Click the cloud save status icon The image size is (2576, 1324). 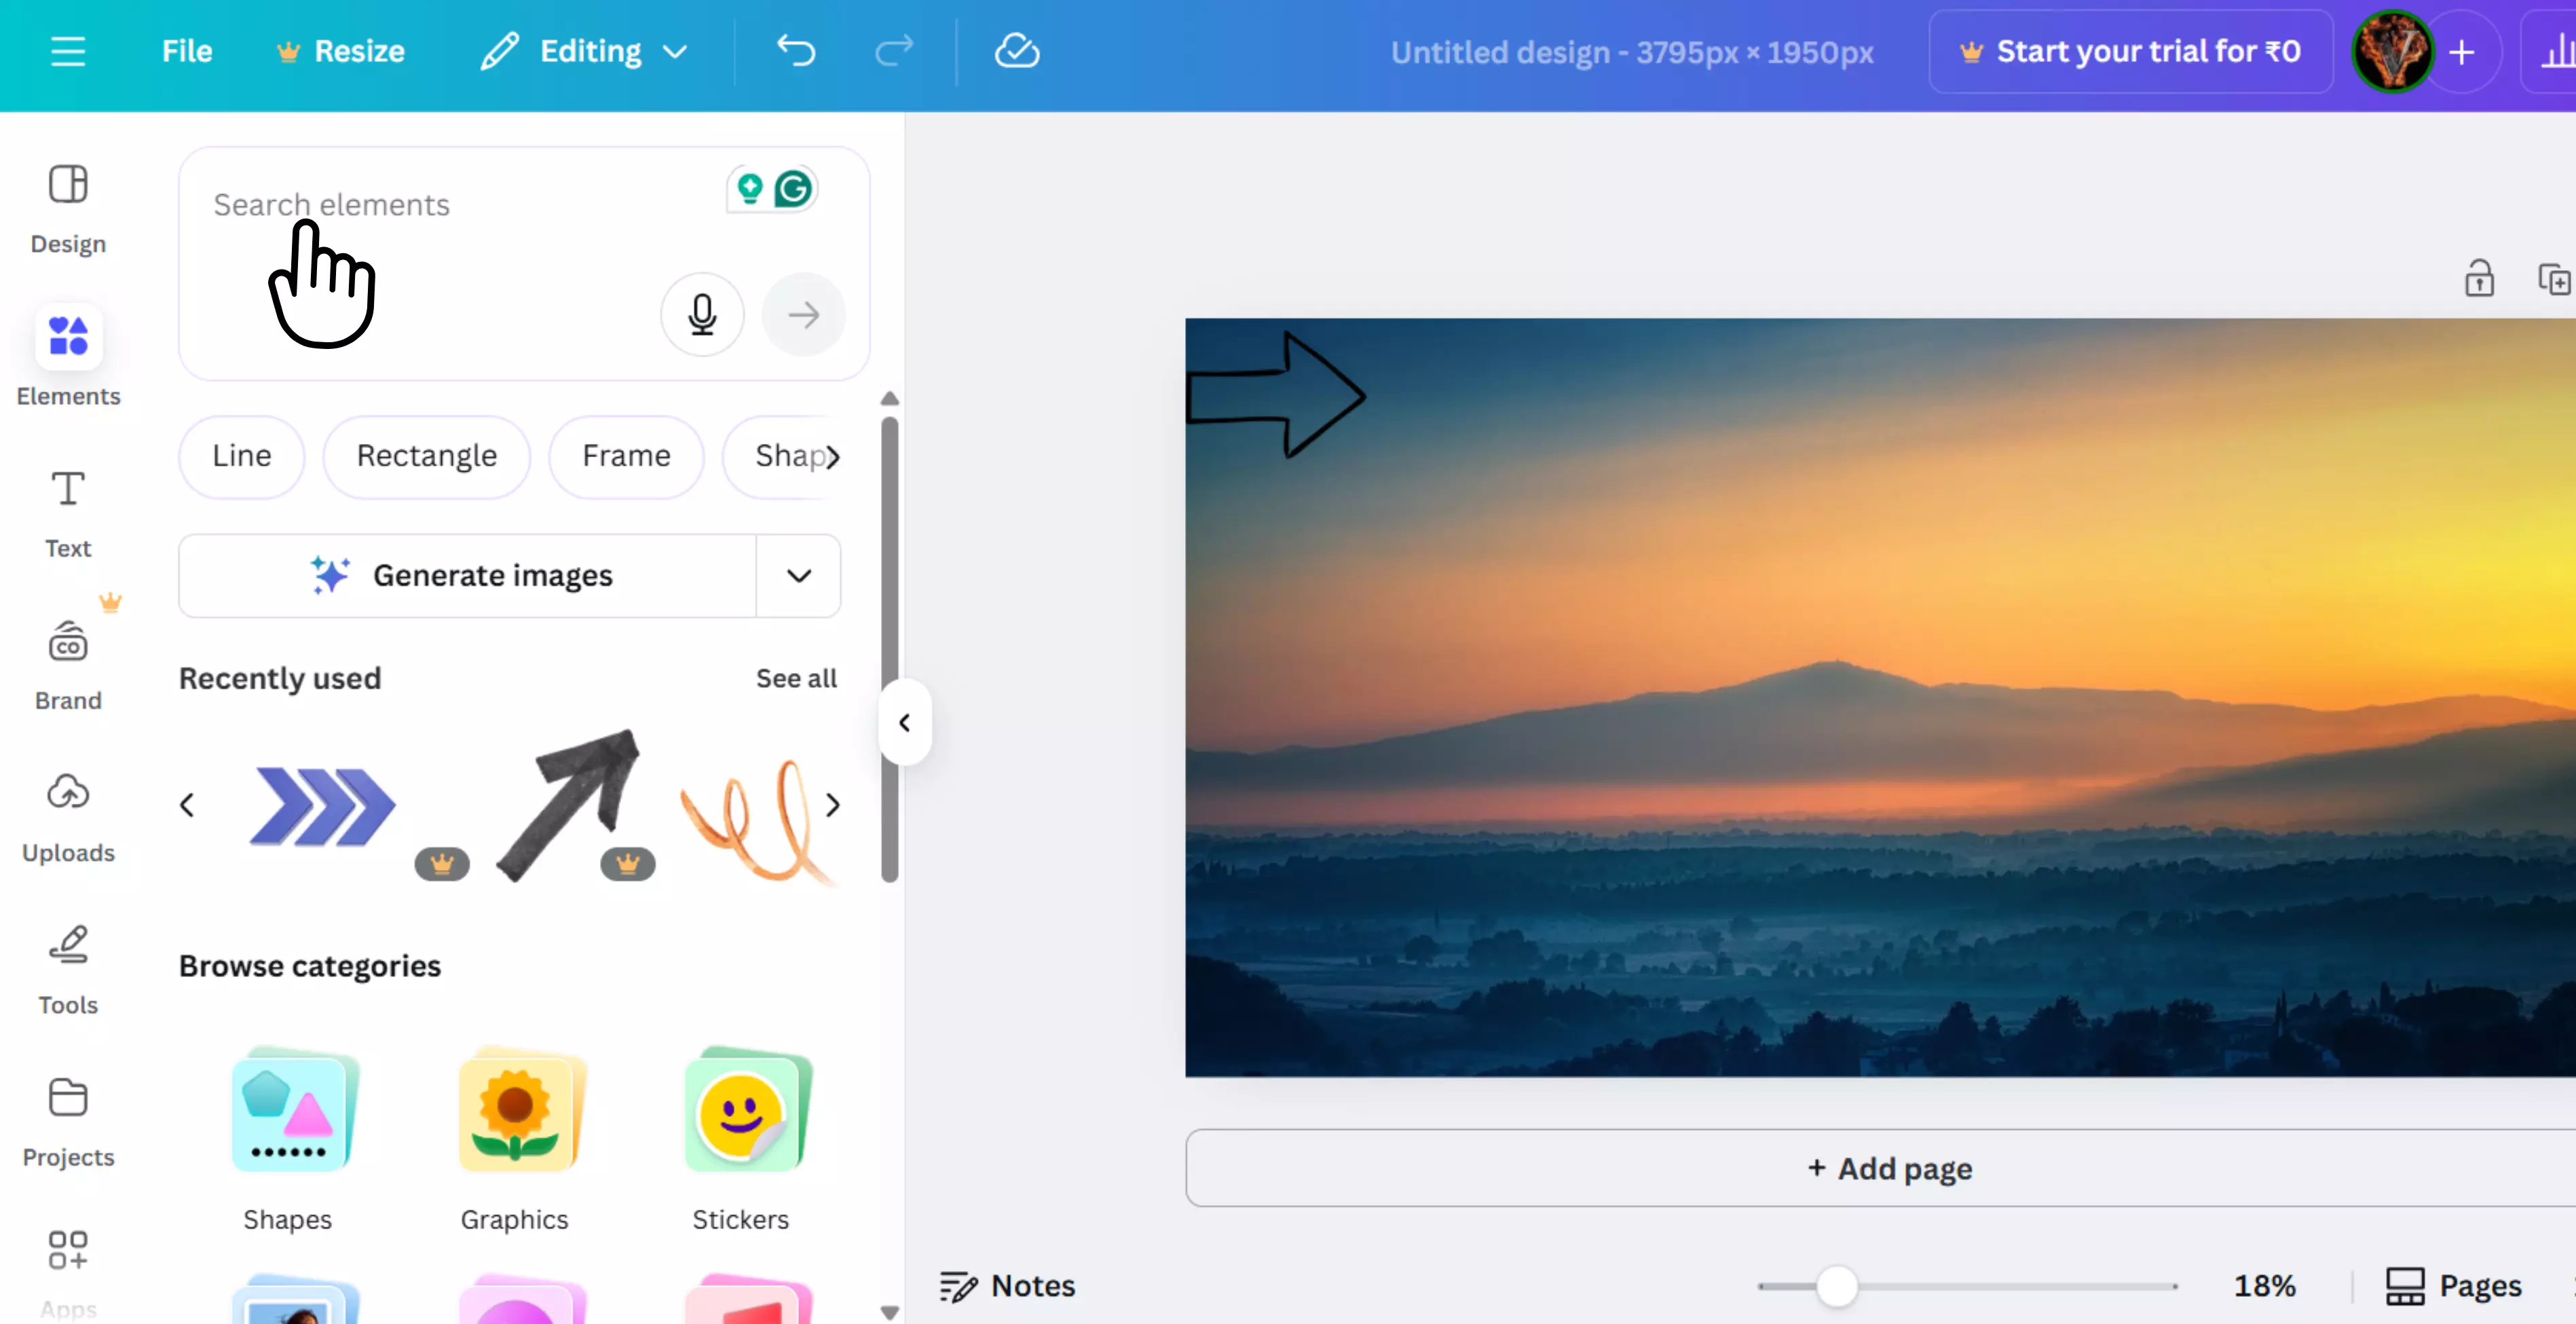point(1016,51)
